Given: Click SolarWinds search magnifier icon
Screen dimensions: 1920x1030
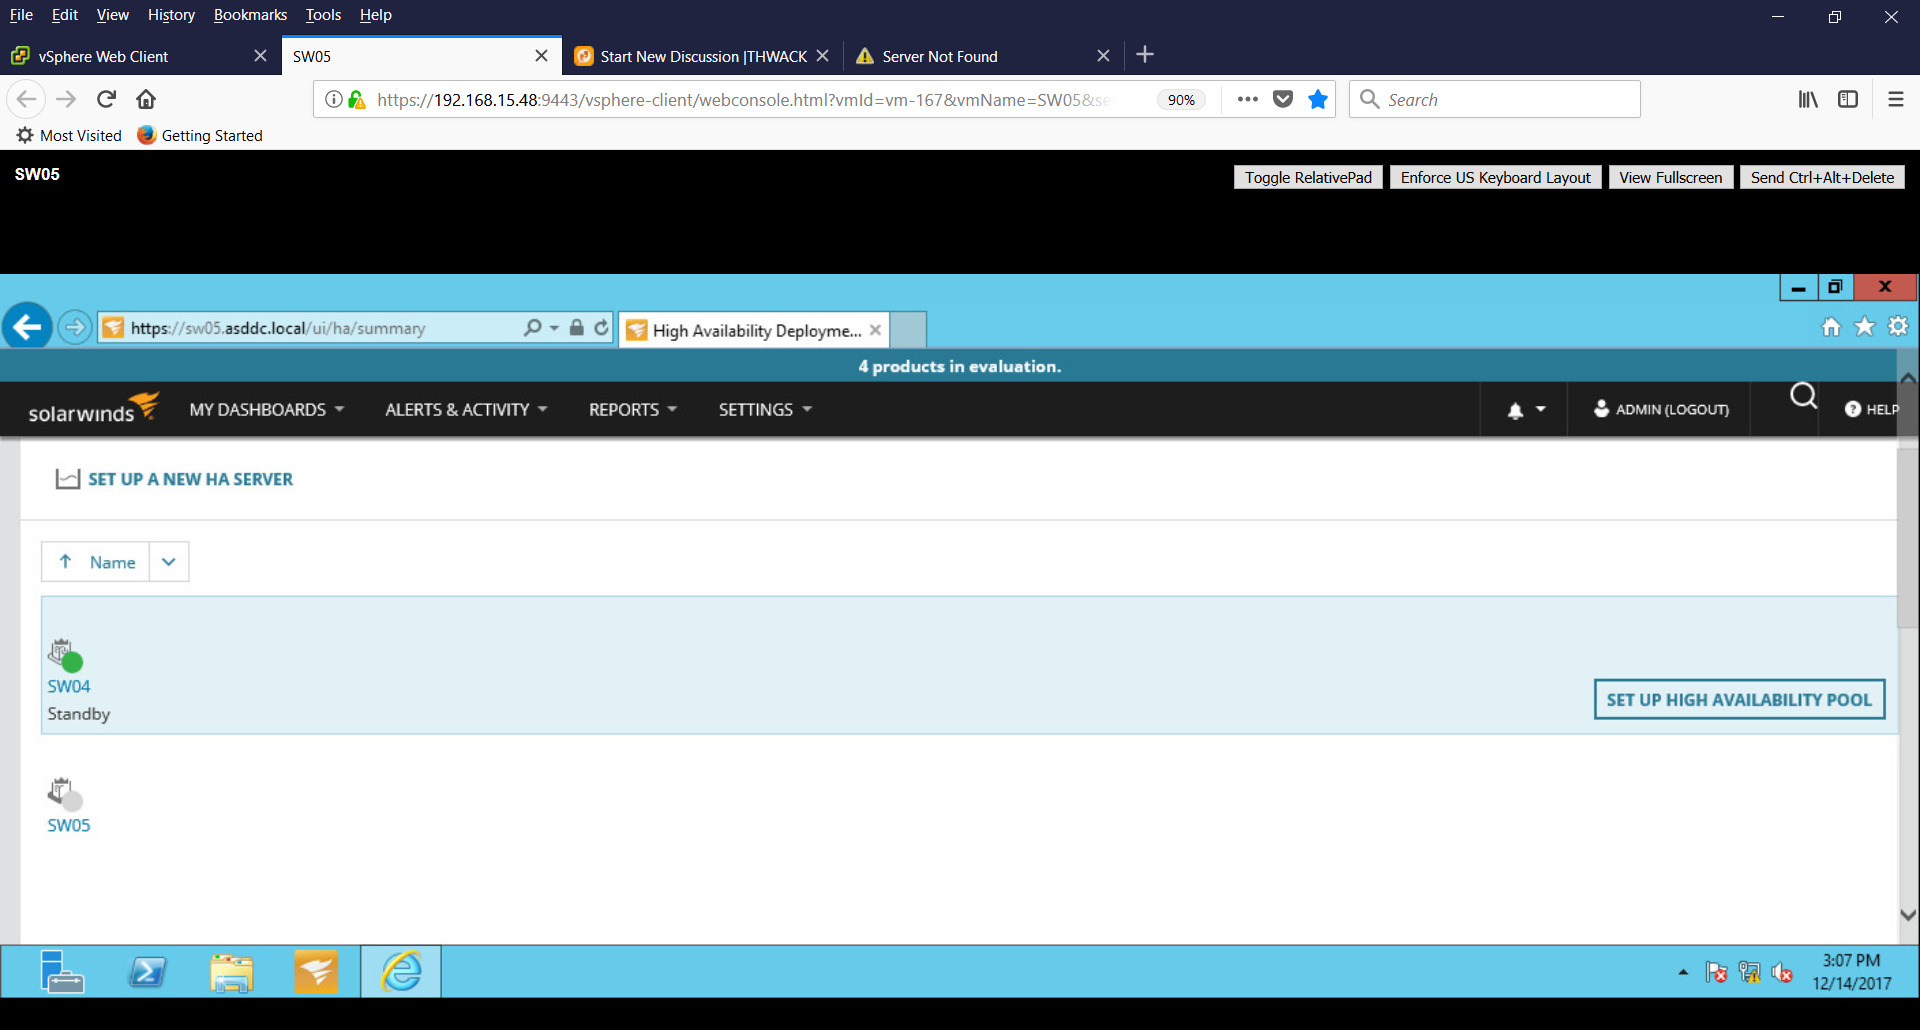Looking at the screenshot, I should (x=1803, y=397).
